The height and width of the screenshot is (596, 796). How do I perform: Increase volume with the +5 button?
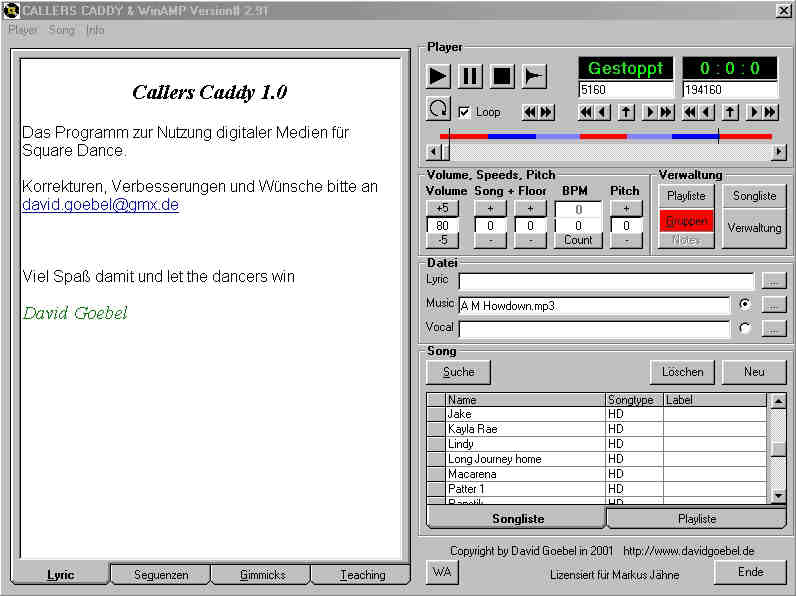pyautogui.click(x=442, y=208)
